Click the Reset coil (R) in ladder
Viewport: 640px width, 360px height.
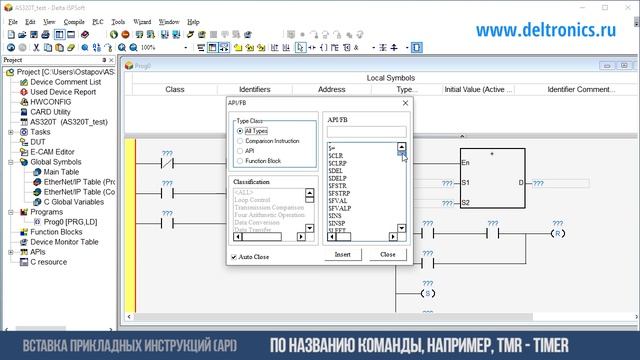(558, 233)
